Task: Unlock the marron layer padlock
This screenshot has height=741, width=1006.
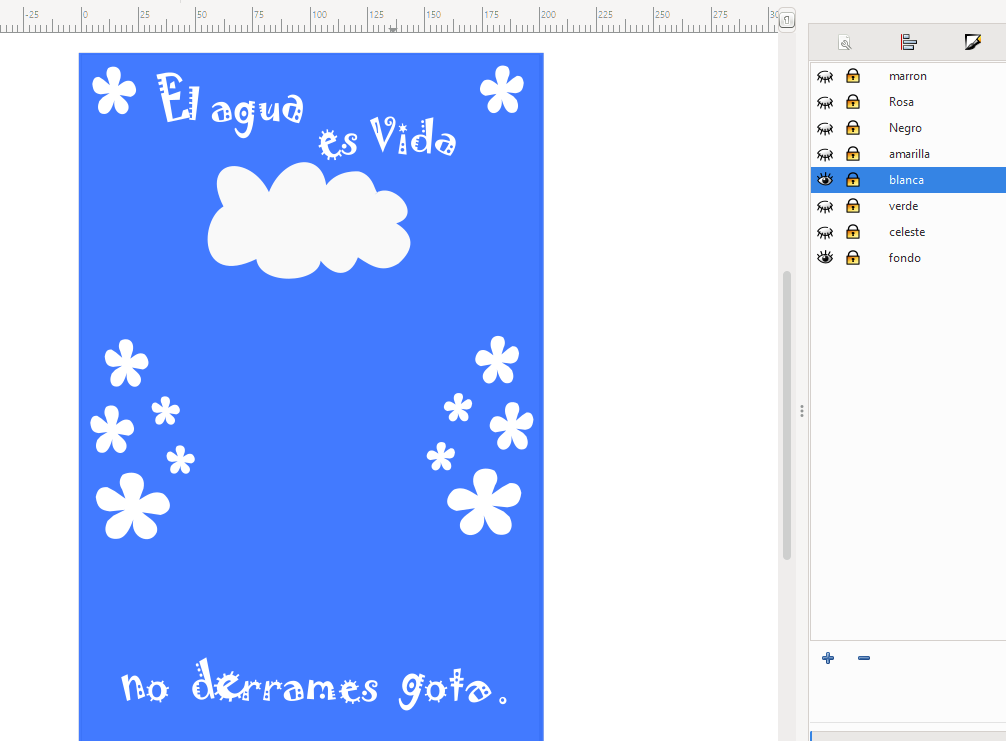Action: pyautogui.click(x=853, y=76)
